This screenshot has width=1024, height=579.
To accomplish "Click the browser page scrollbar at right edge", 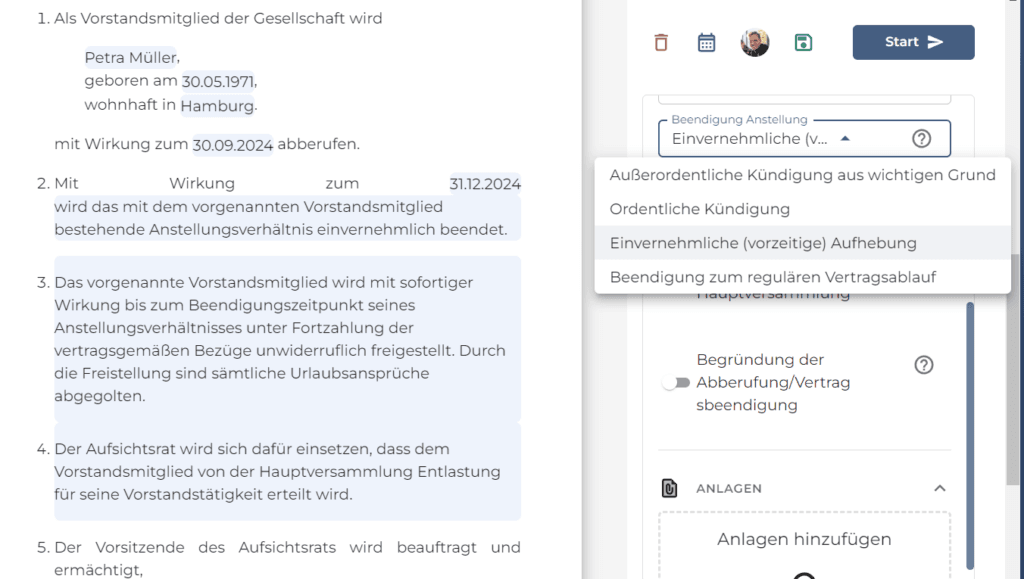I will coord(1013,369).
